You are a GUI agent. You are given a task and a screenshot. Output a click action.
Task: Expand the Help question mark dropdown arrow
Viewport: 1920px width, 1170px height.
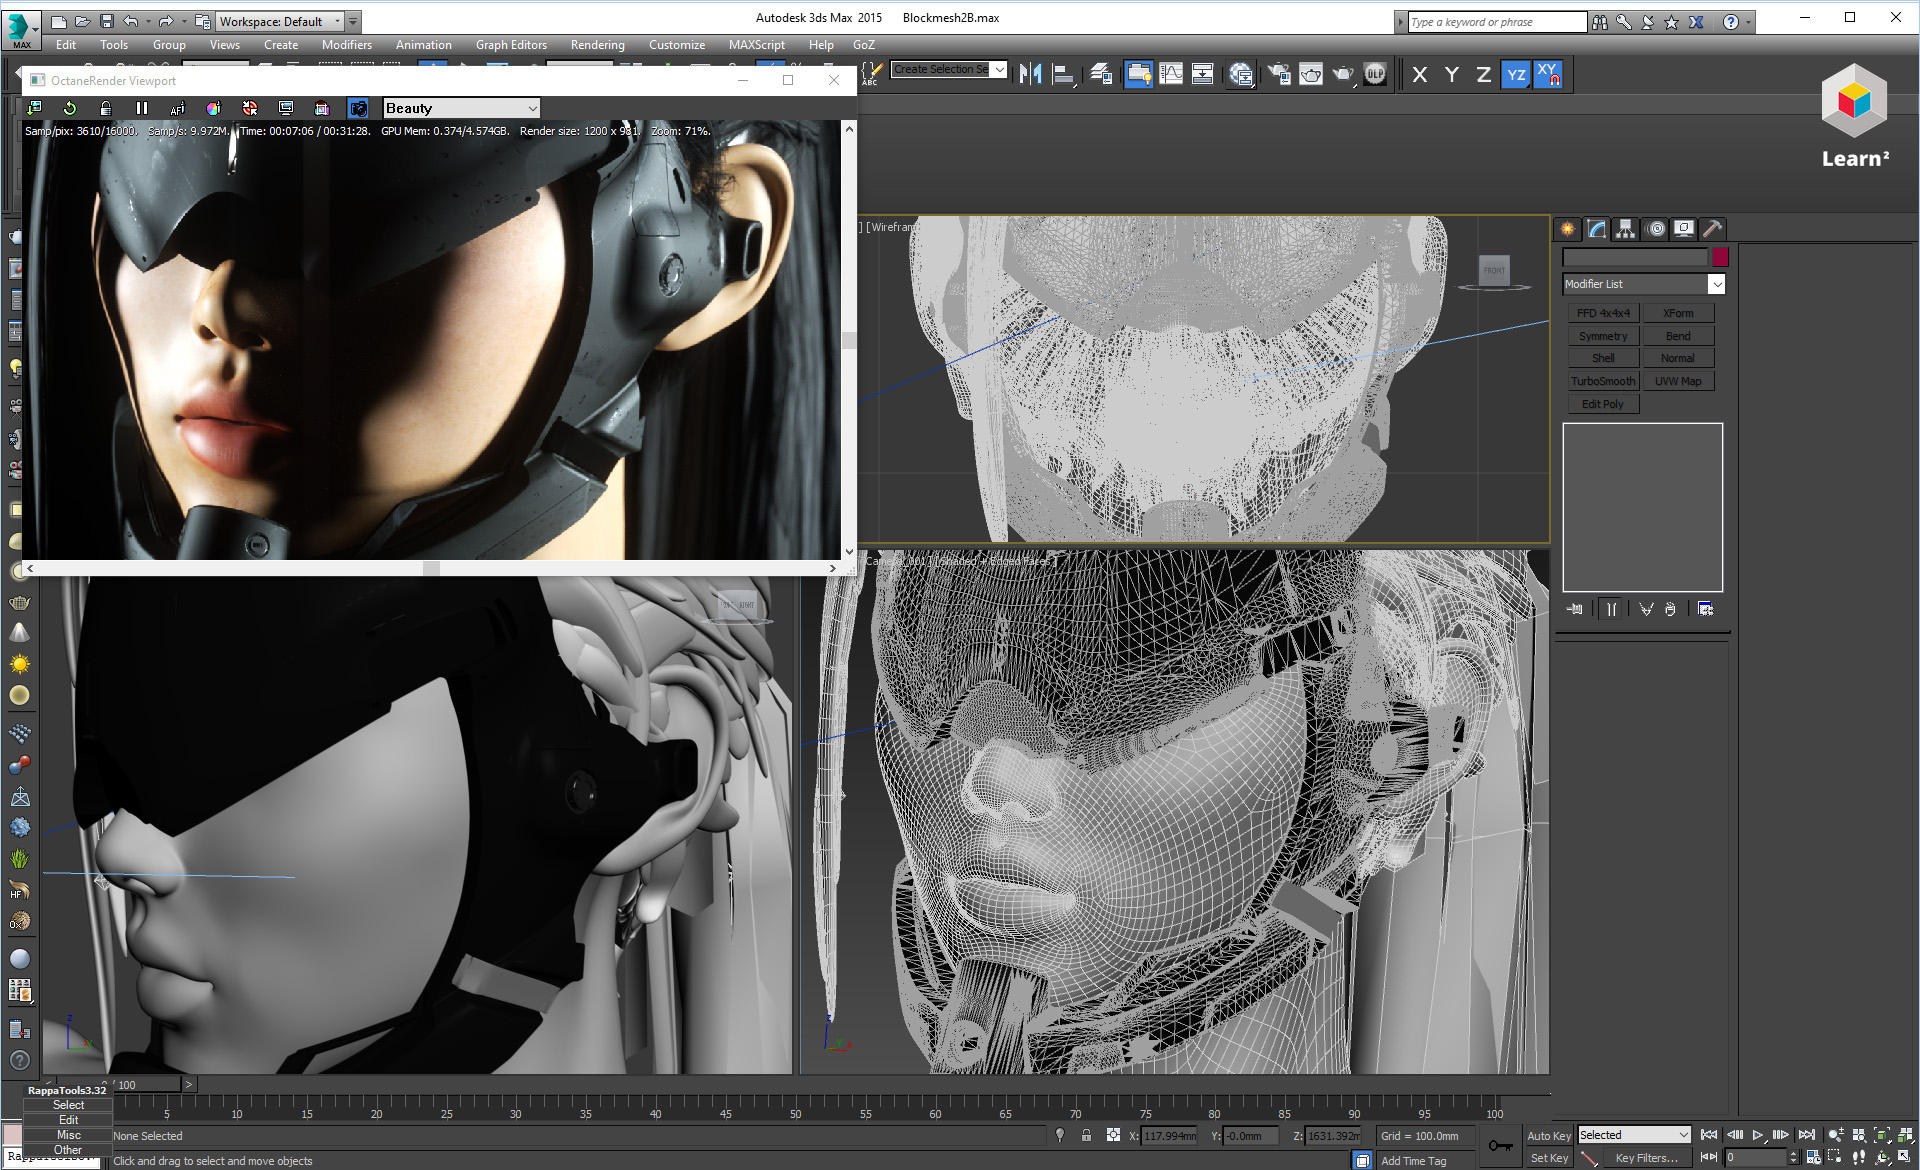tap(1748, 22)
